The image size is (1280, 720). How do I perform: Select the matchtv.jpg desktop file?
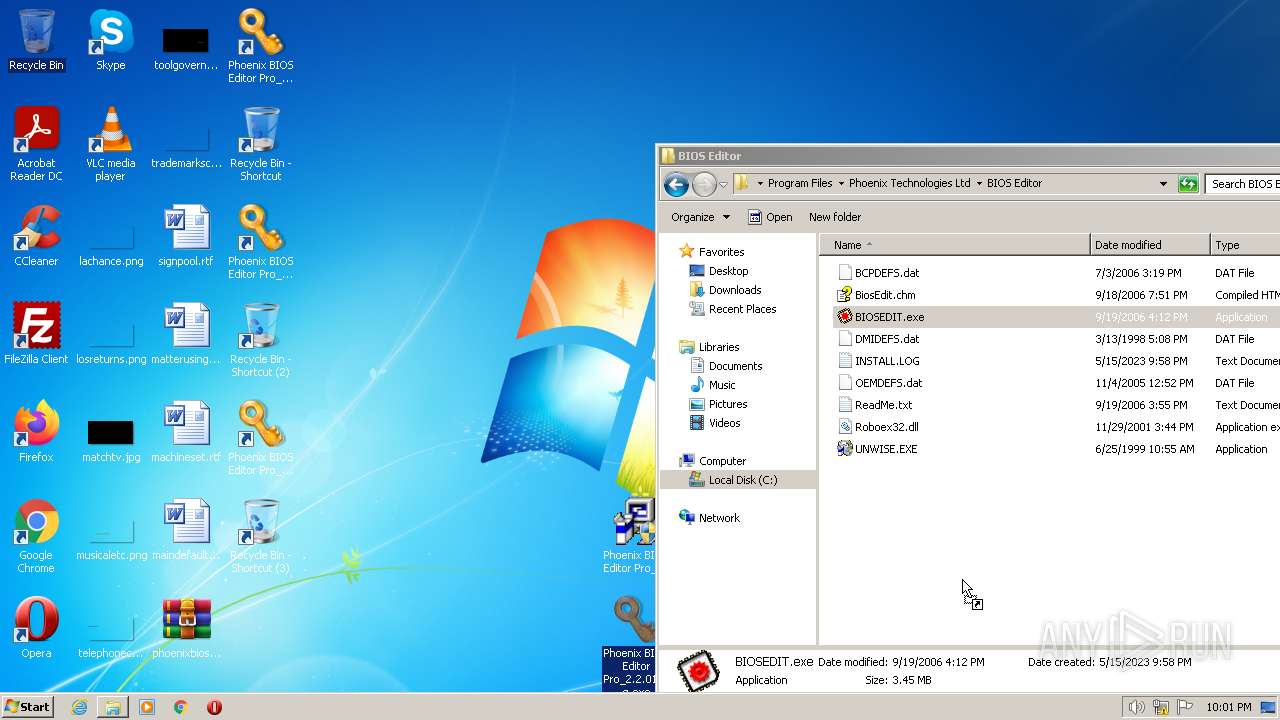coord(110,438)
